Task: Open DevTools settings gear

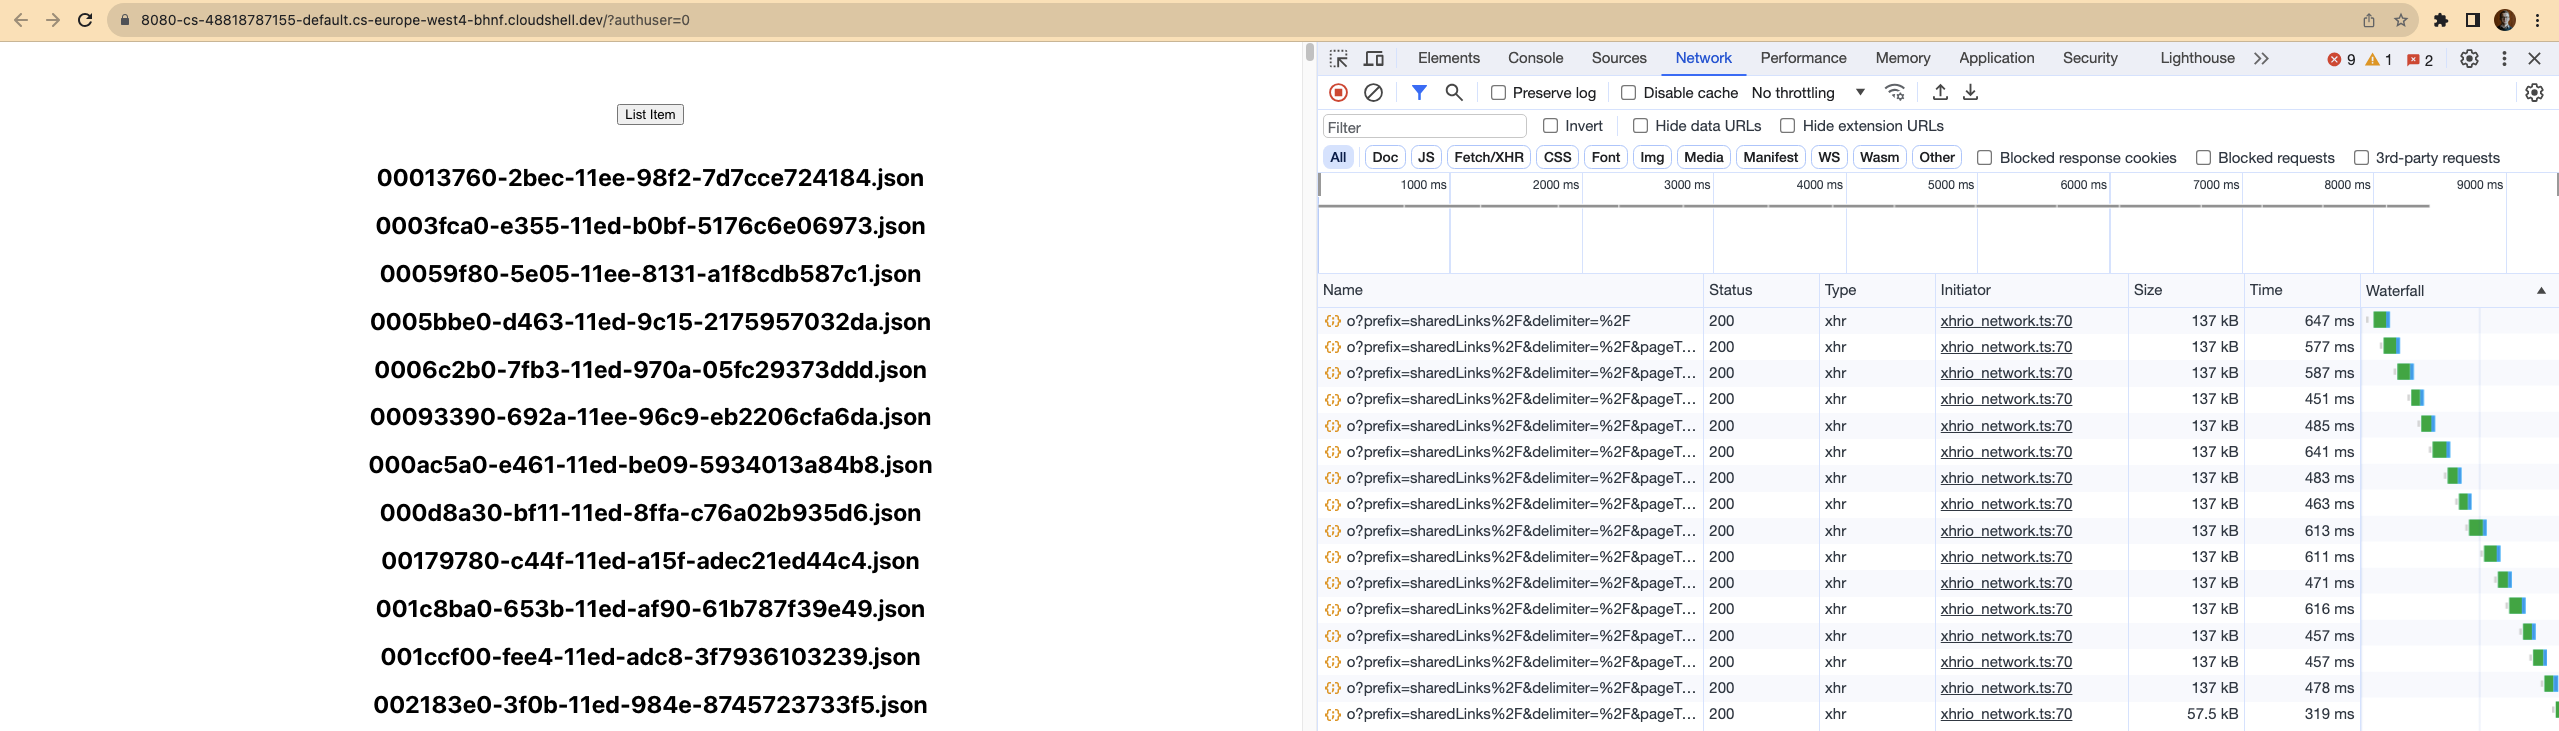Action: (2469, 58)
